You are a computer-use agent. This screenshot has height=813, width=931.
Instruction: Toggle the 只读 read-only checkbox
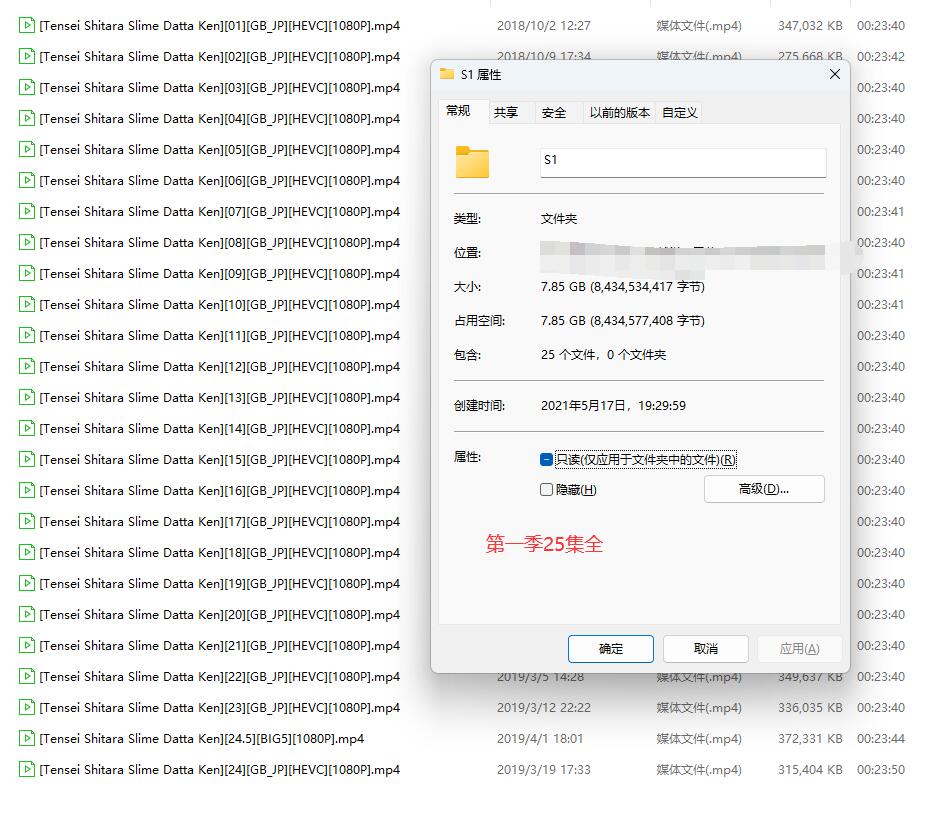546,460
